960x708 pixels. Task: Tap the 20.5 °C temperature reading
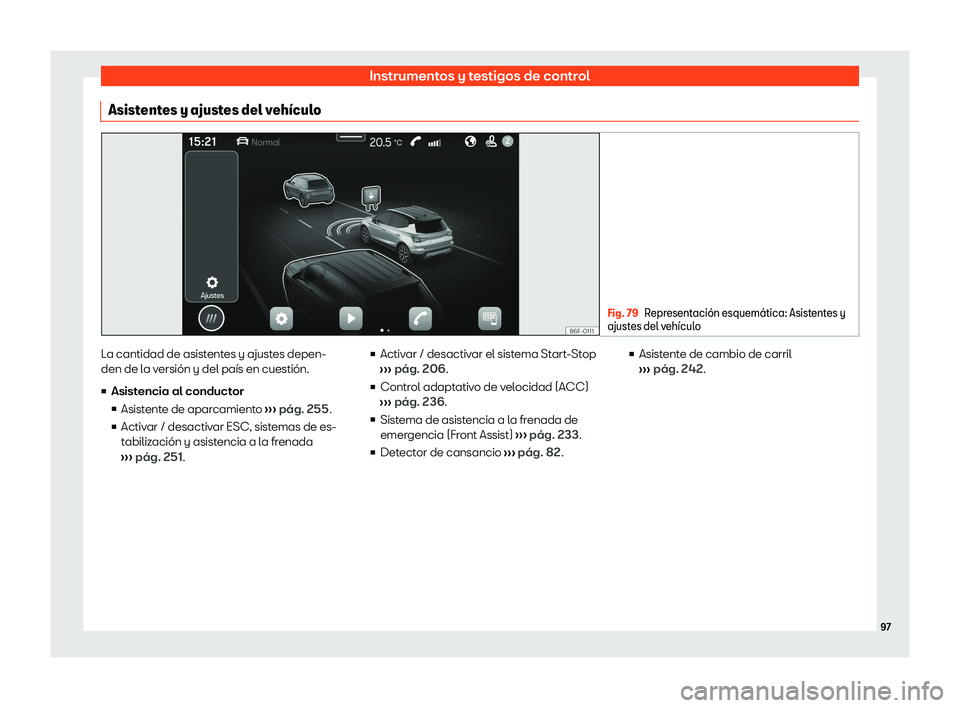tap(386, 142)
